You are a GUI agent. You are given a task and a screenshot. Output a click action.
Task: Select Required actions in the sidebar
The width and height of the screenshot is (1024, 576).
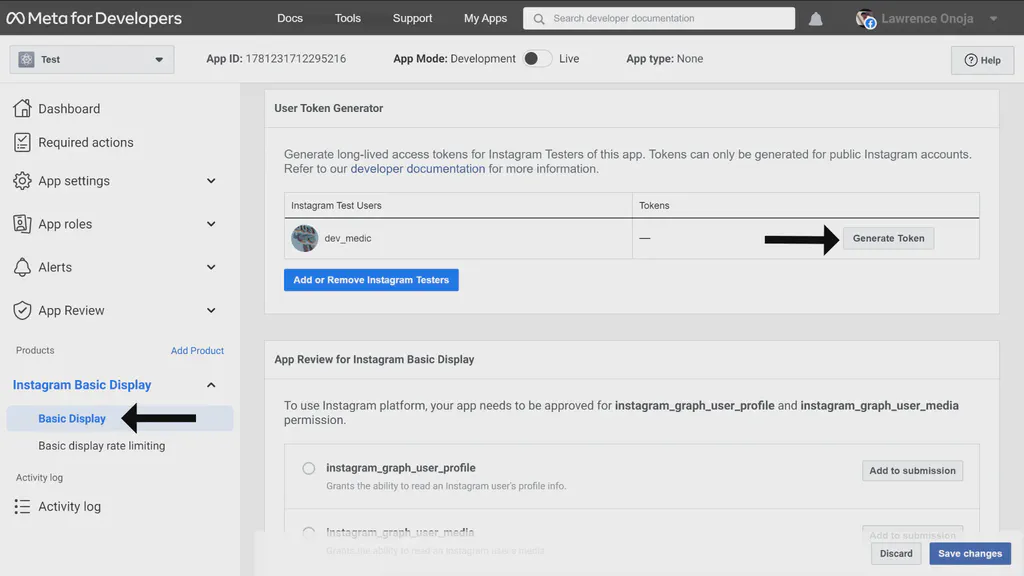tap(85, 142)
